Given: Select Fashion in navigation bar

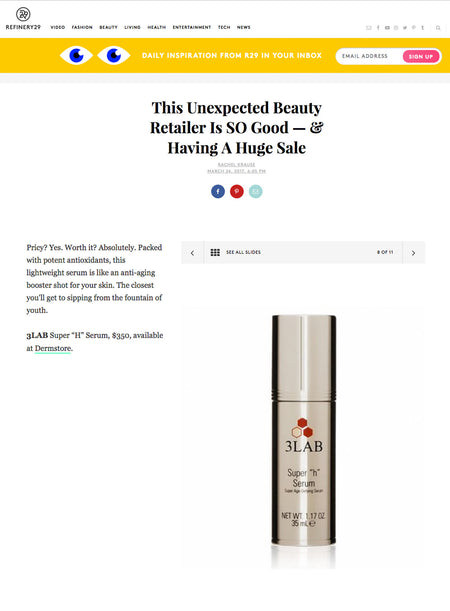Looking at the screenshot, I should point(82,27).
